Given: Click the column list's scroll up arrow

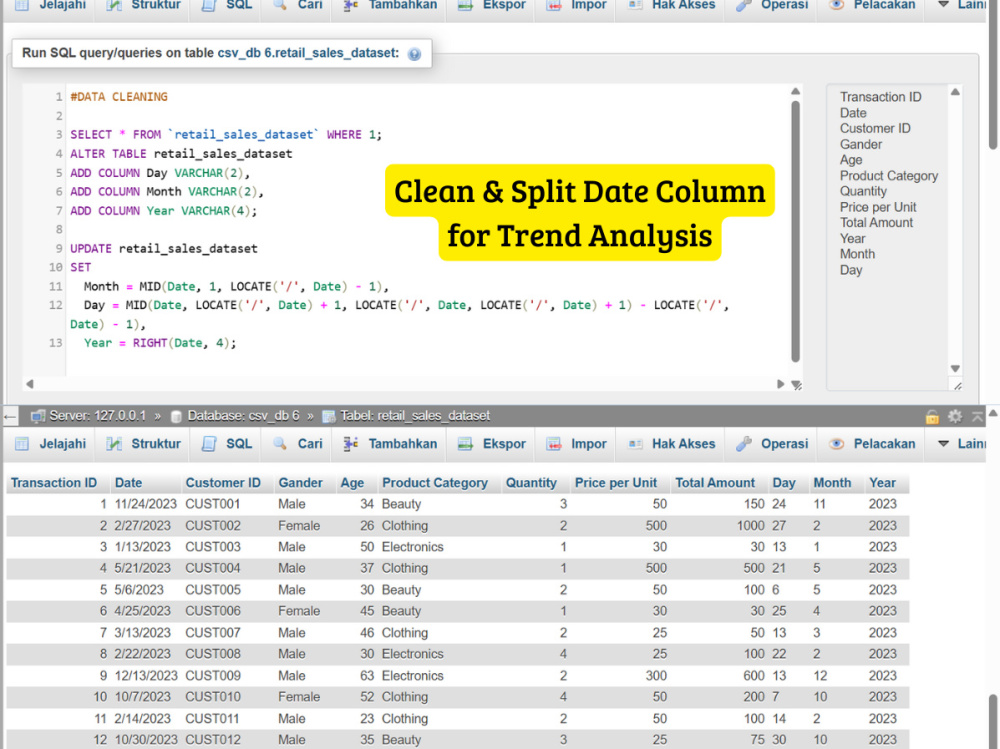Looking at the screenshot, I should pos(955,92).
